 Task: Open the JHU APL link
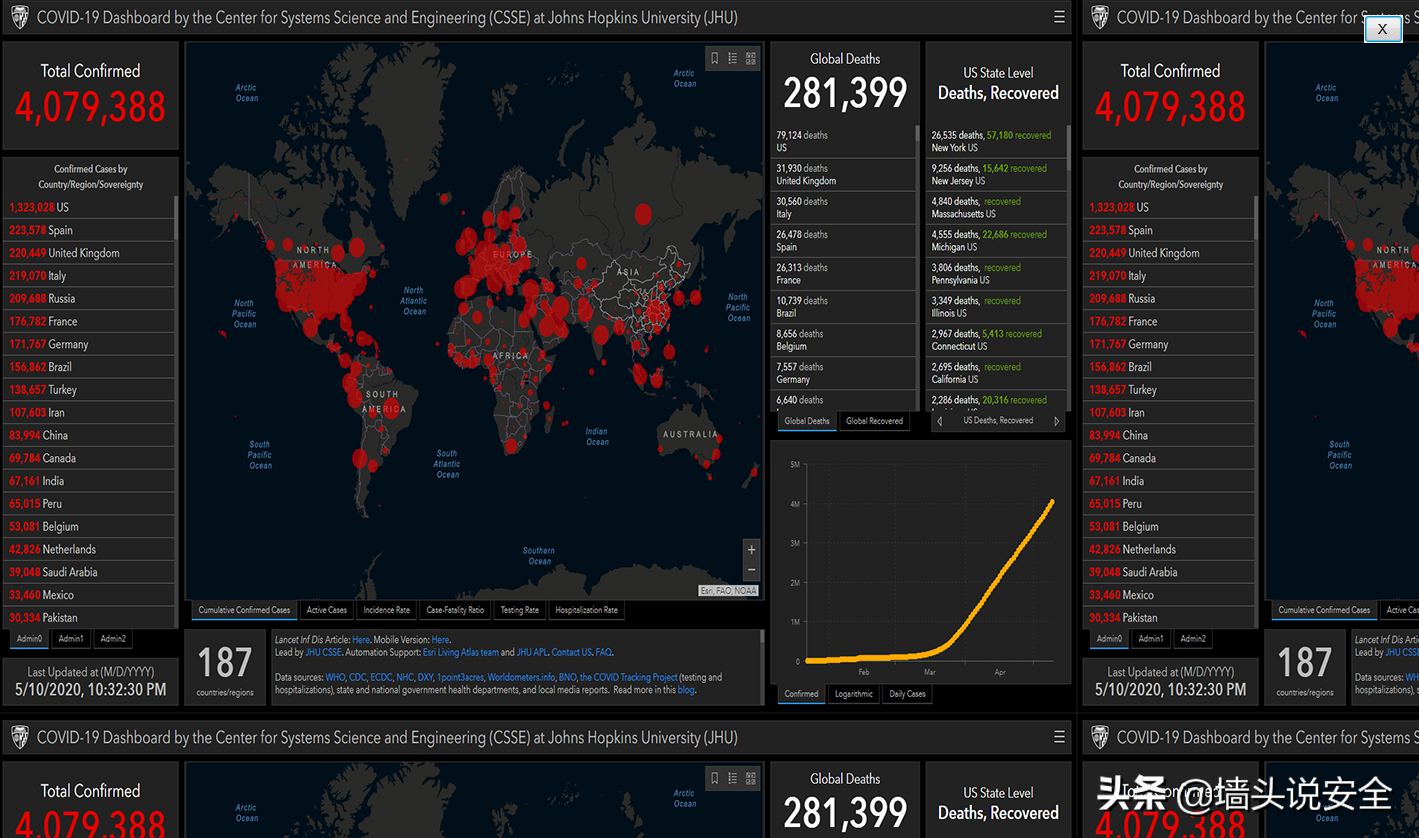point(532,653)
